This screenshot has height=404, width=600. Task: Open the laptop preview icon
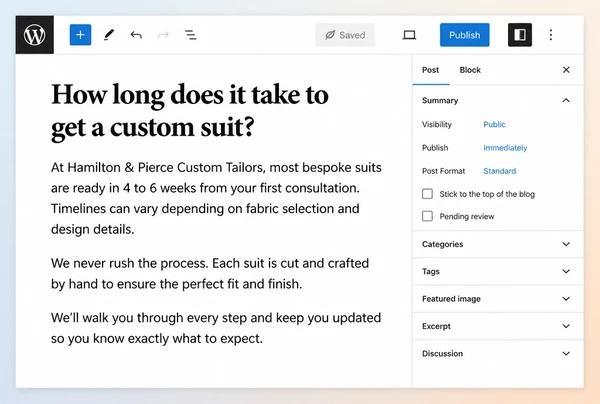409,35
